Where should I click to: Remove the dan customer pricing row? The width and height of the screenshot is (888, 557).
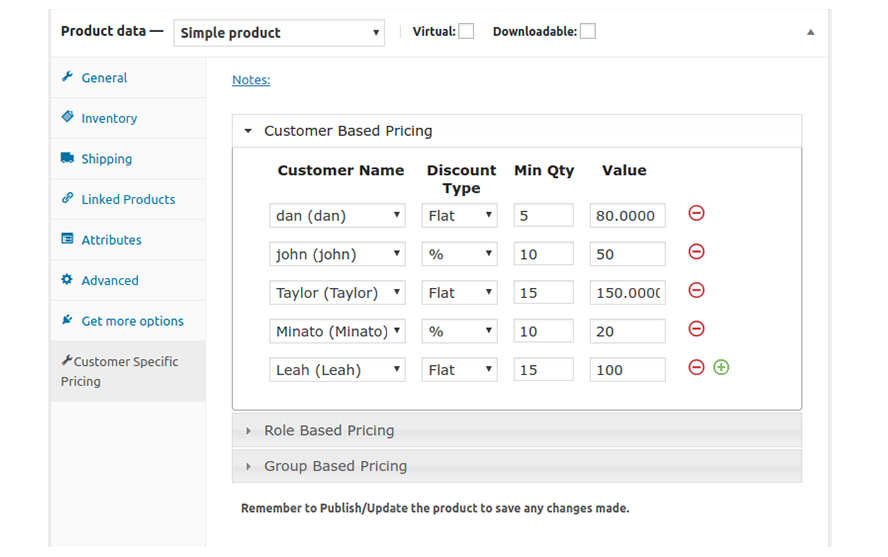[x=697, y=213]
